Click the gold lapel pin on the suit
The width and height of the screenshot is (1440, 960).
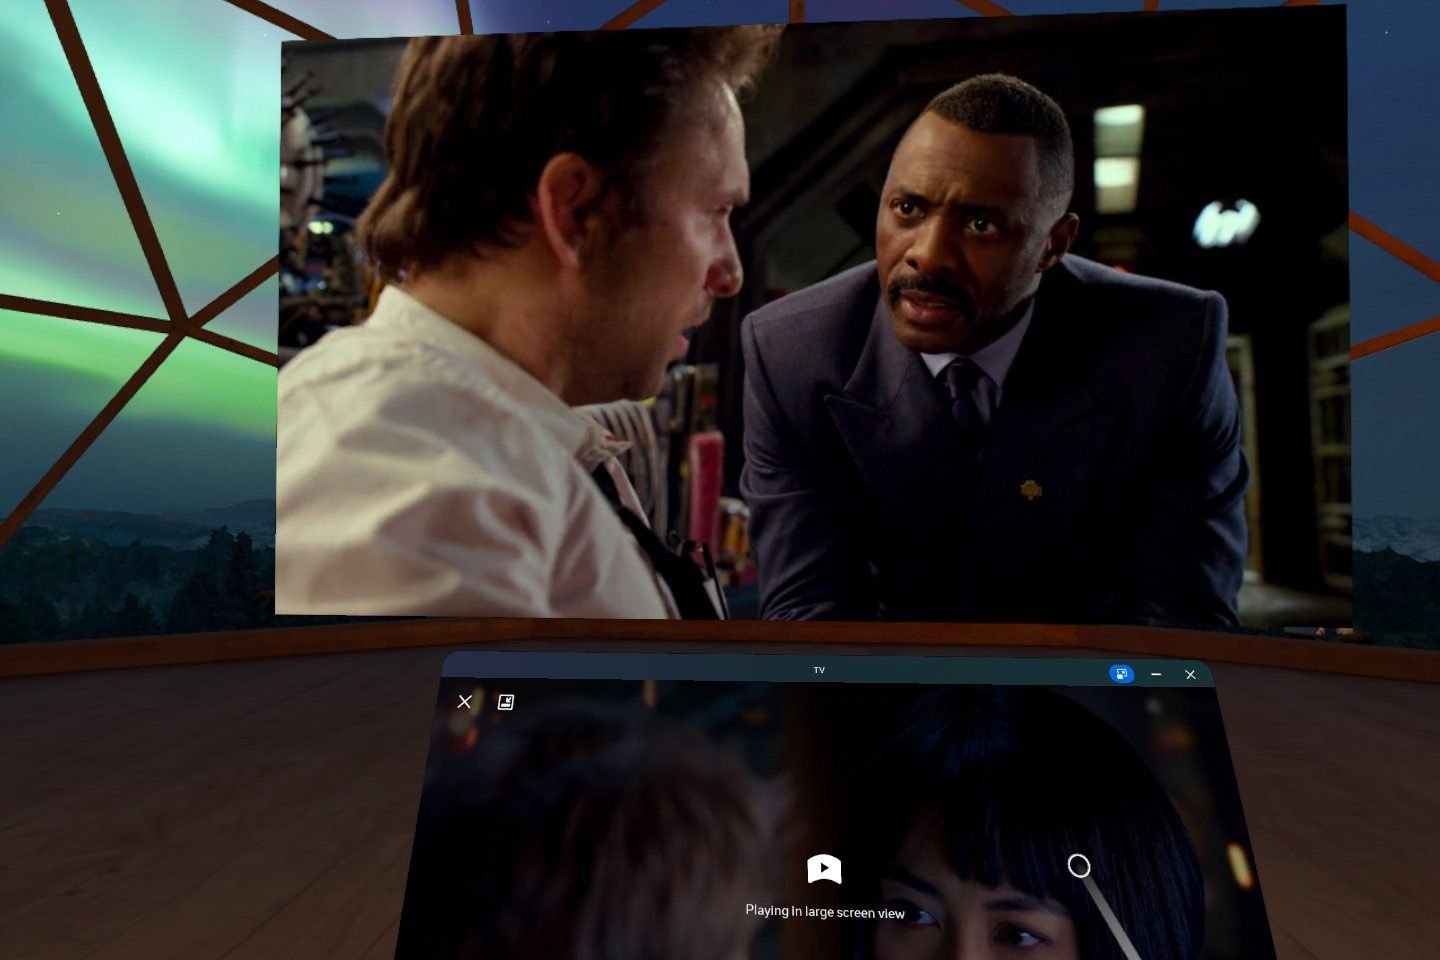(x=1030, y=489)
